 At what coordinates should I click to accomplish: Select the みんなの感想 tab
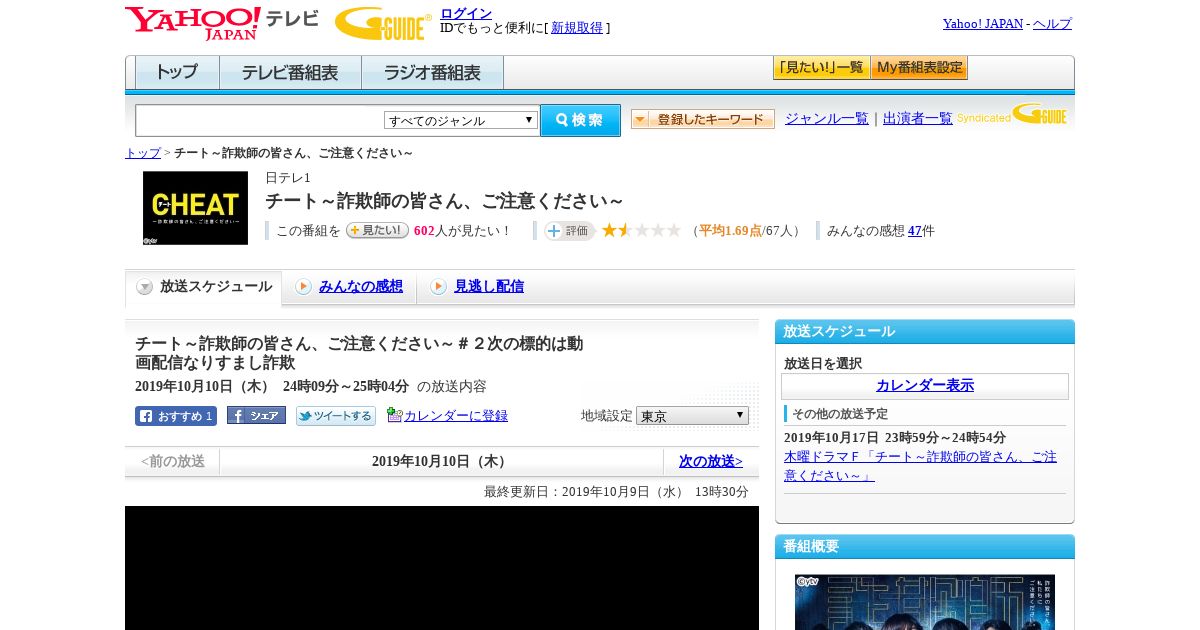click(361, 286)
